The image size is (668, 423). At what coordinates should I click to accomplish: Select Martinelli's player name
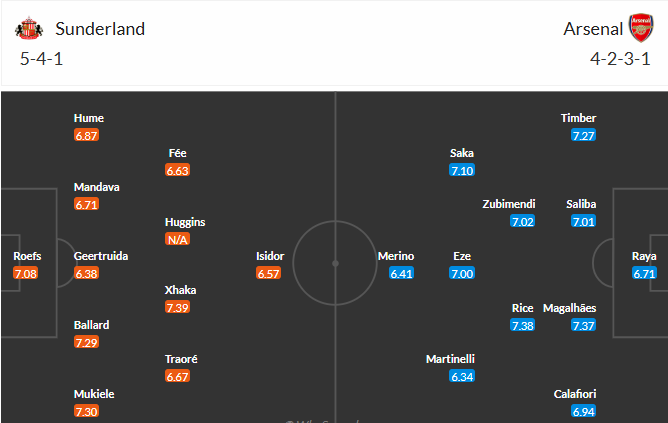click(x=449, y=359)
